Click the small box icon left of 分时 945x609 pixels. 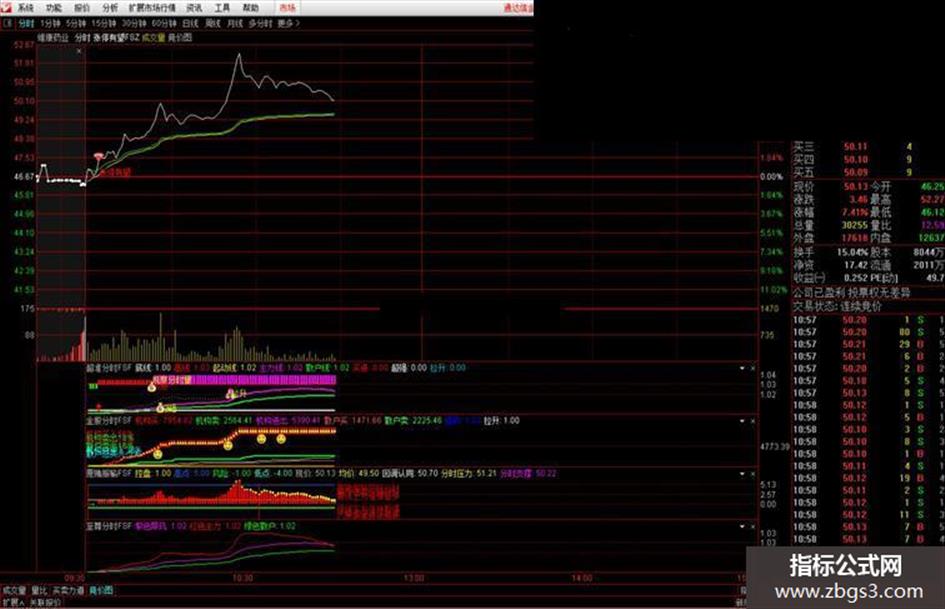pyautogui.click(x=8, y=24)
